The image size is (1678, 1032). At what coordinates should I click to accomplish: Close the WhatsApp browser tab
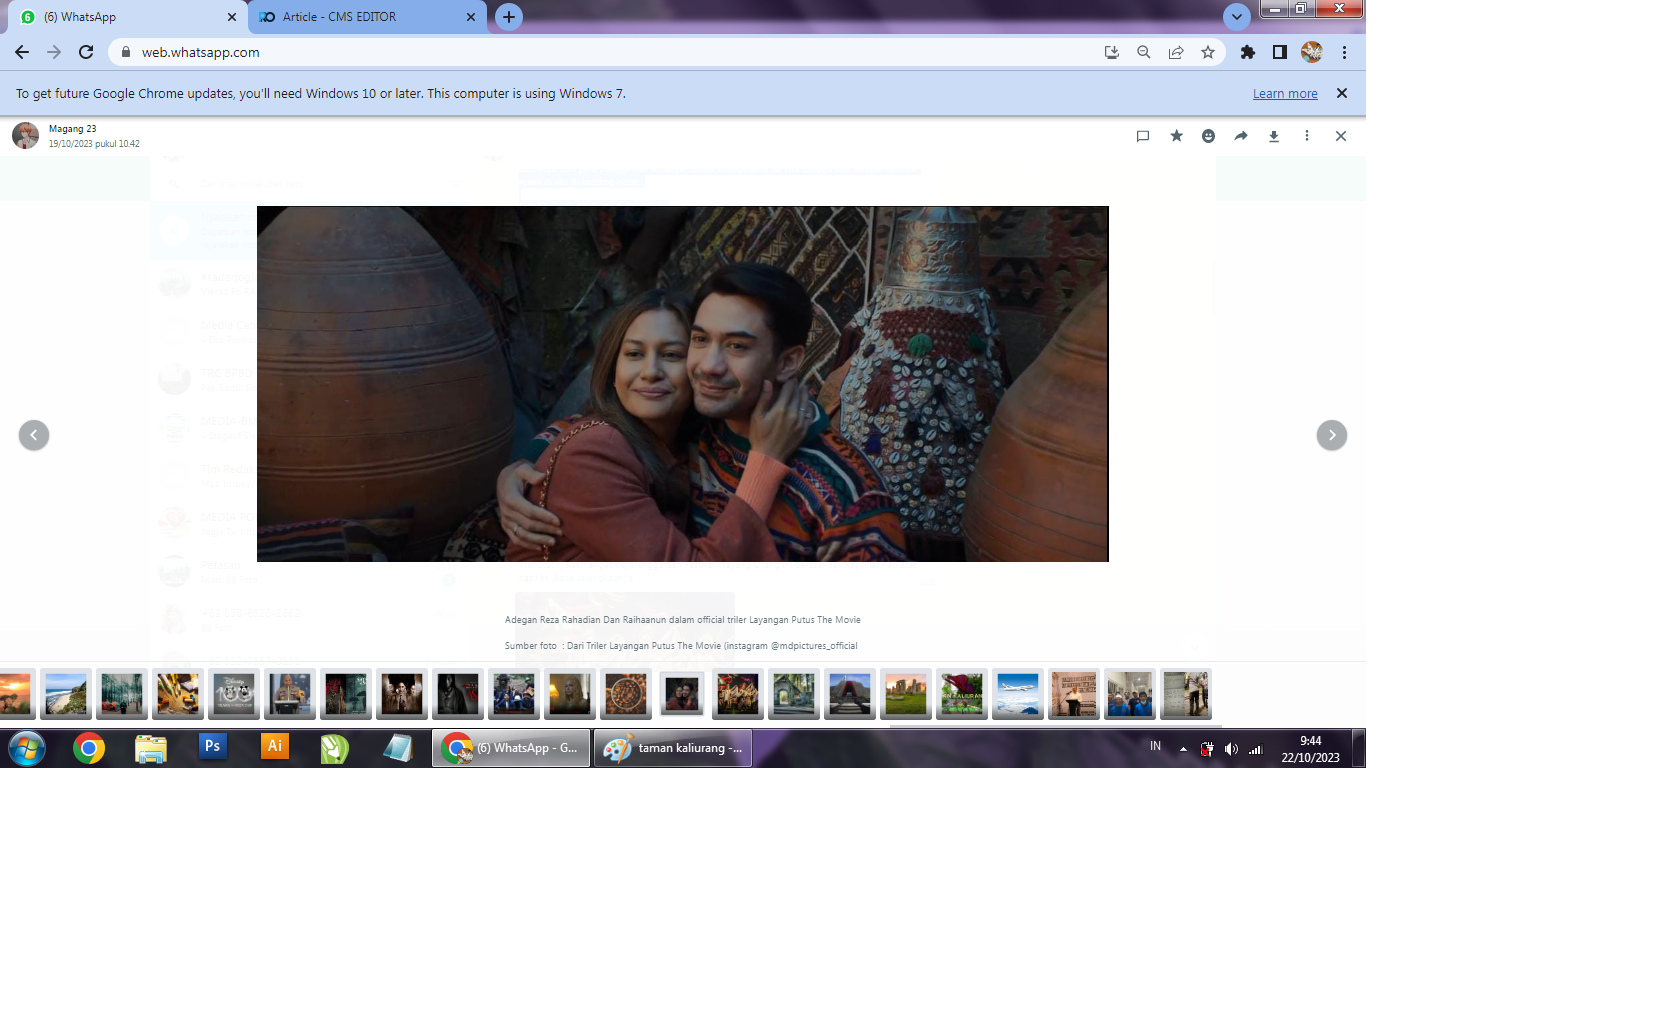point(232,17)
